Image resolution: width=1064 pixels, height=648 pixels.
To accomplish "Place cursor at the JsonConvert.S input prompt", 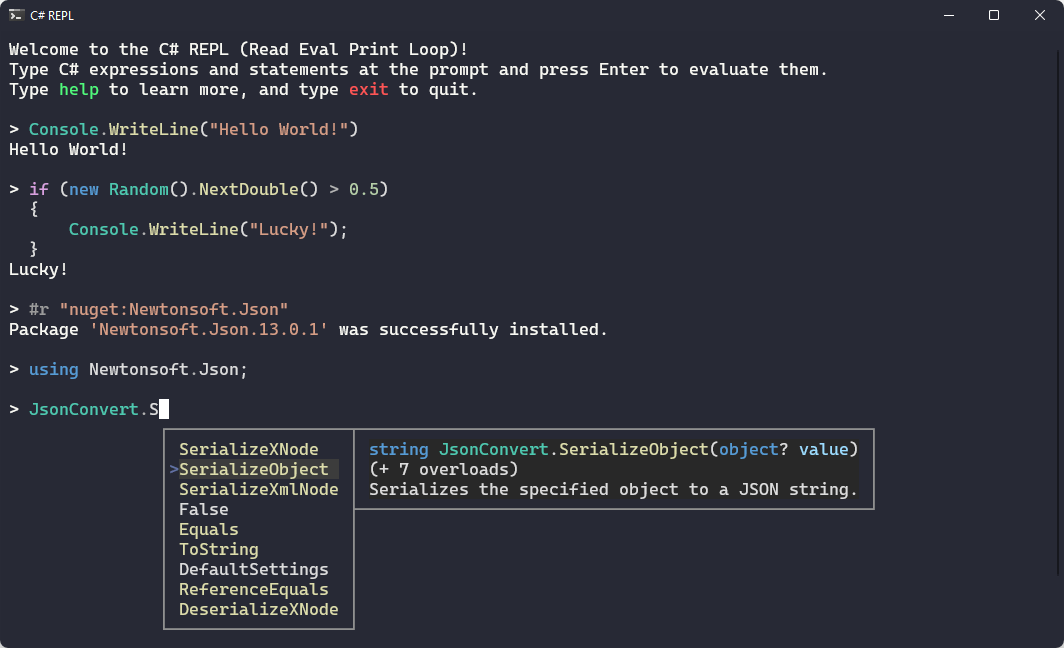I will (164, 409).
